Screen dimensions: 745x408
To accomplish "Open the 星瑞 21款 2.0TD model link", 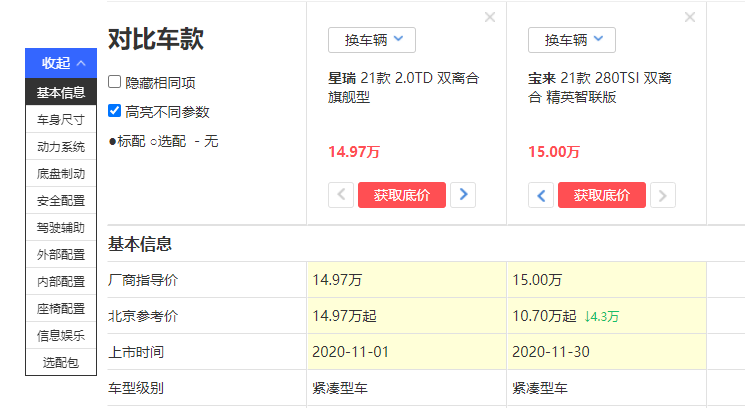I will [x=403, y=87].
